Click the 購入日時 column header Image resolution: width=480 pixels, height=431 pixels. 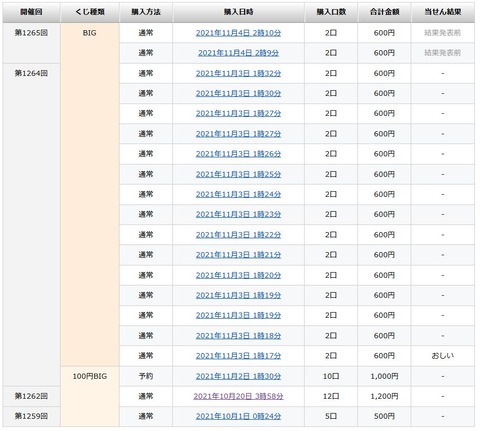click(x=238, y=12)
